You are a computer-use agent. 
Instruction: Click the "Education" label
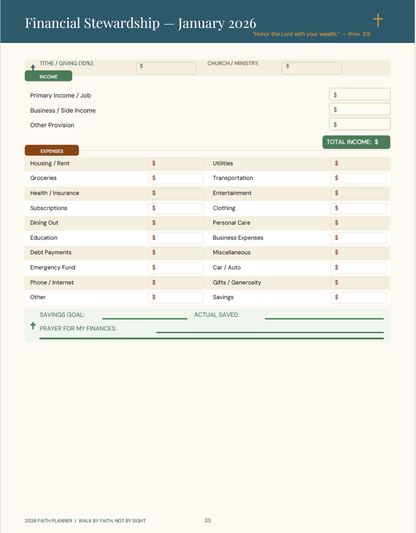(x=44, y=238)
